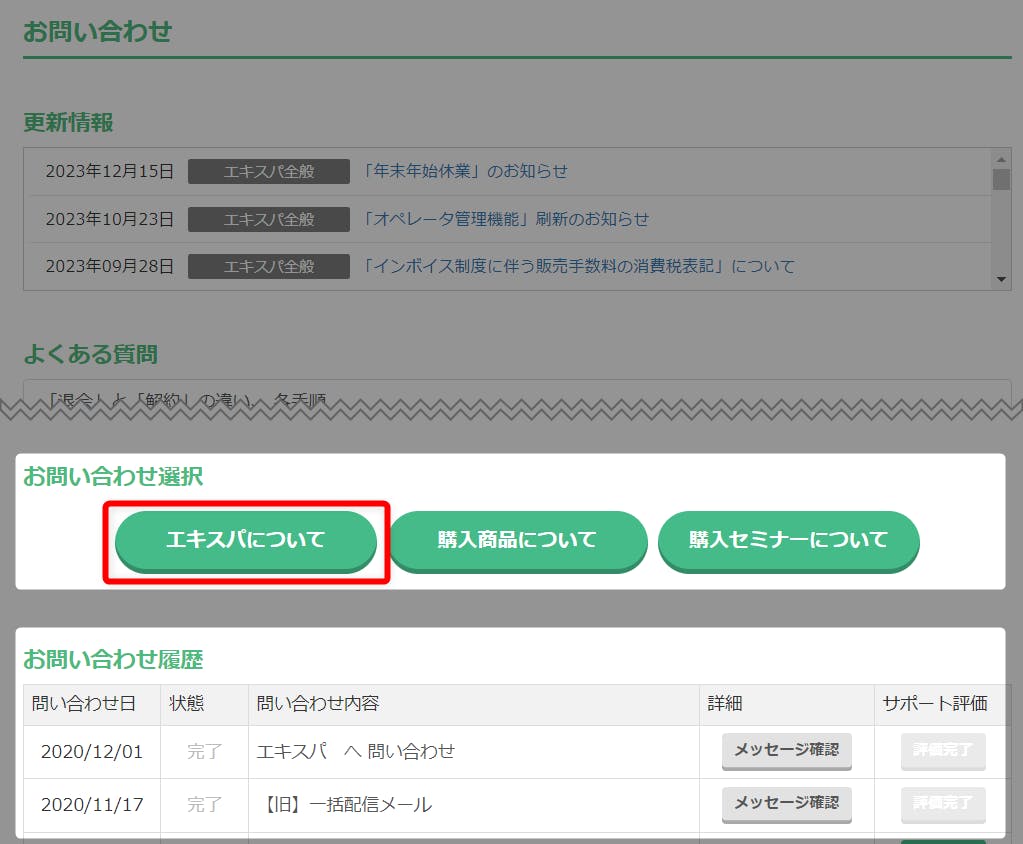Click the down arrow of 更新情報 scrollbar
The width and height of the screenshot is (1023, 844).
point(1001,281)
